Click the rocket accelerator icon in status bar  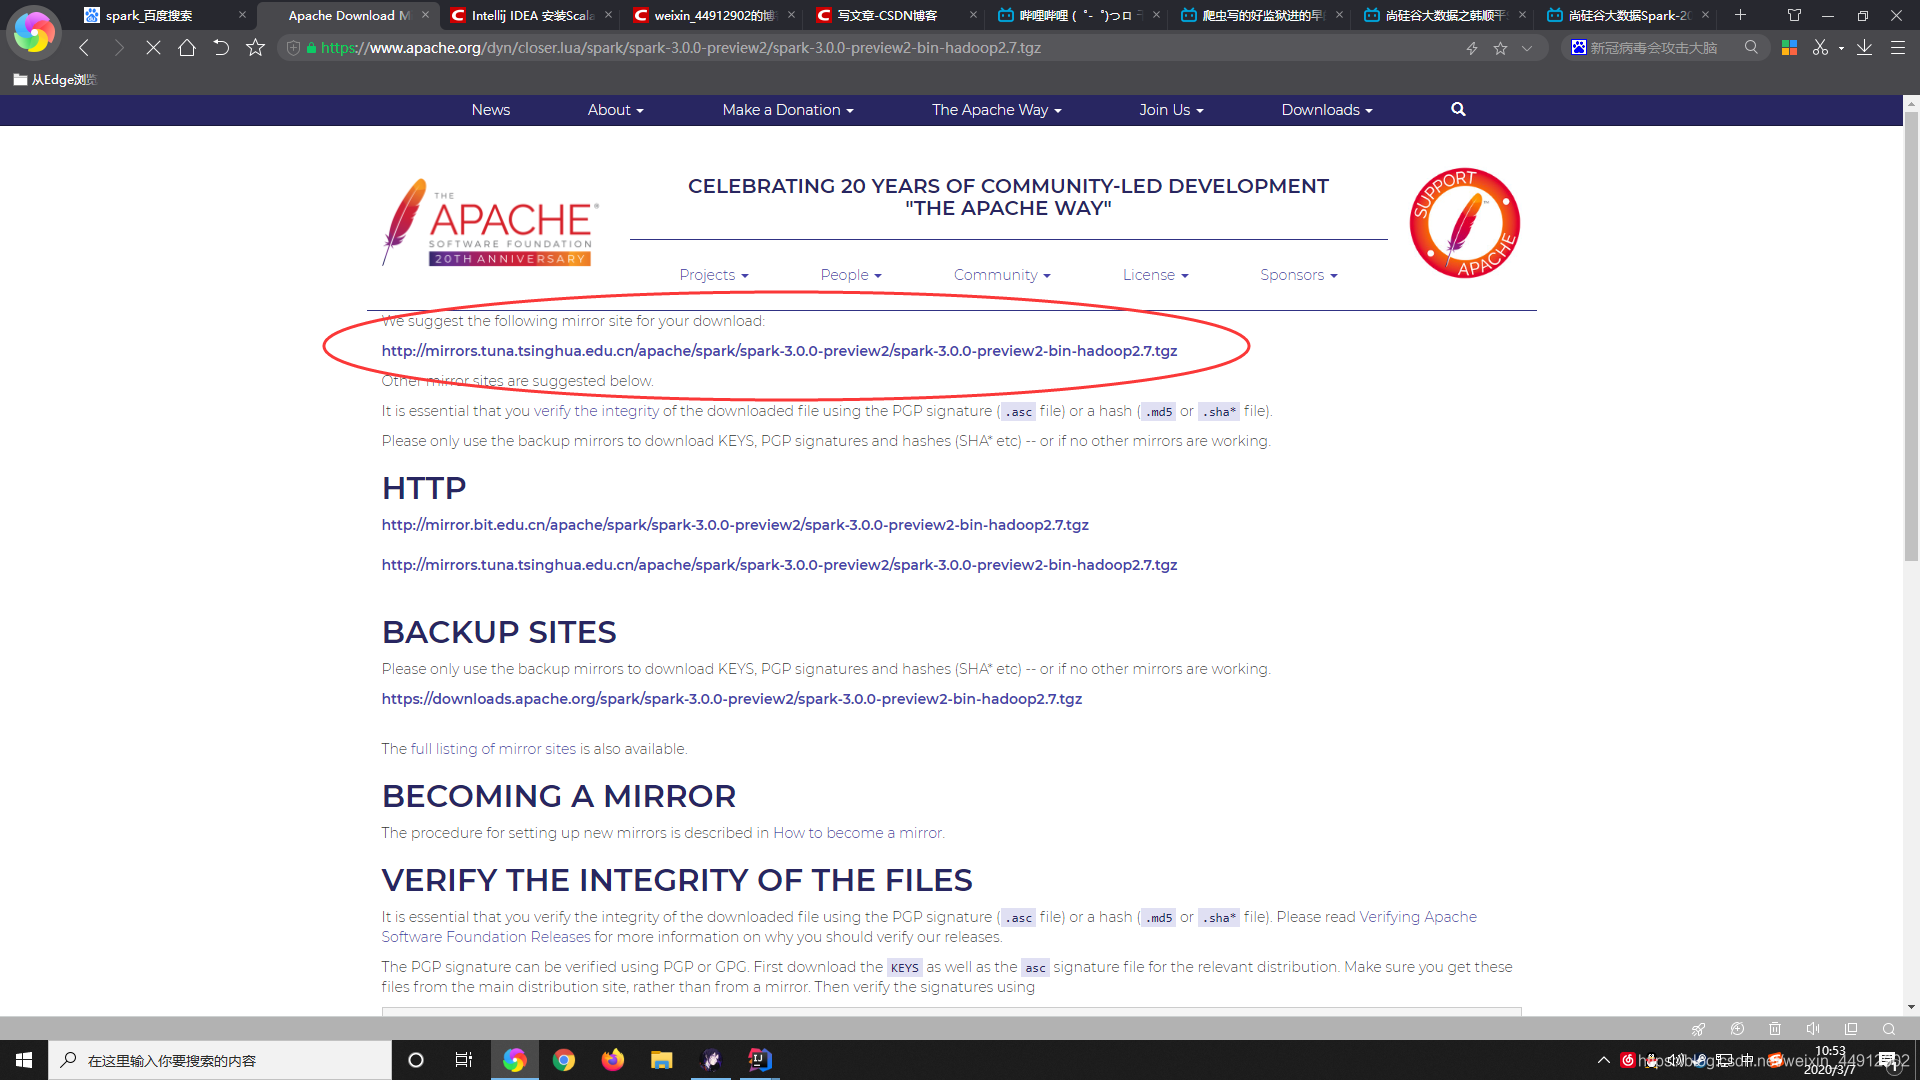coord(1698,1029)
